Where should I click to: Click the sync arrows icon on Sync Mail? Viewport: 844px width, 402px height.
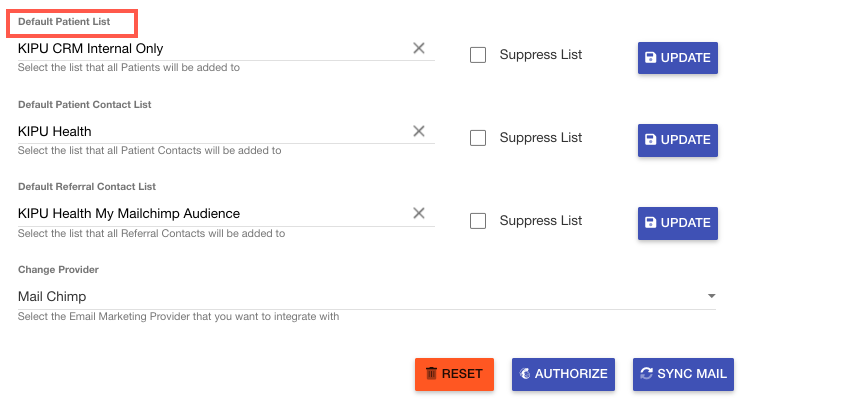click(x=647, y=374)
